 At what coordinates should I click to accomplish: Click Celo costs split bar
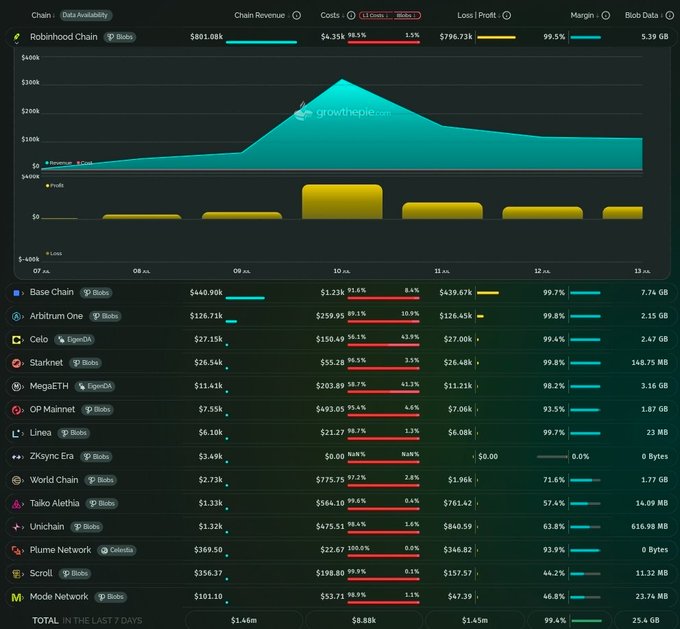click(x=384, y=345)
